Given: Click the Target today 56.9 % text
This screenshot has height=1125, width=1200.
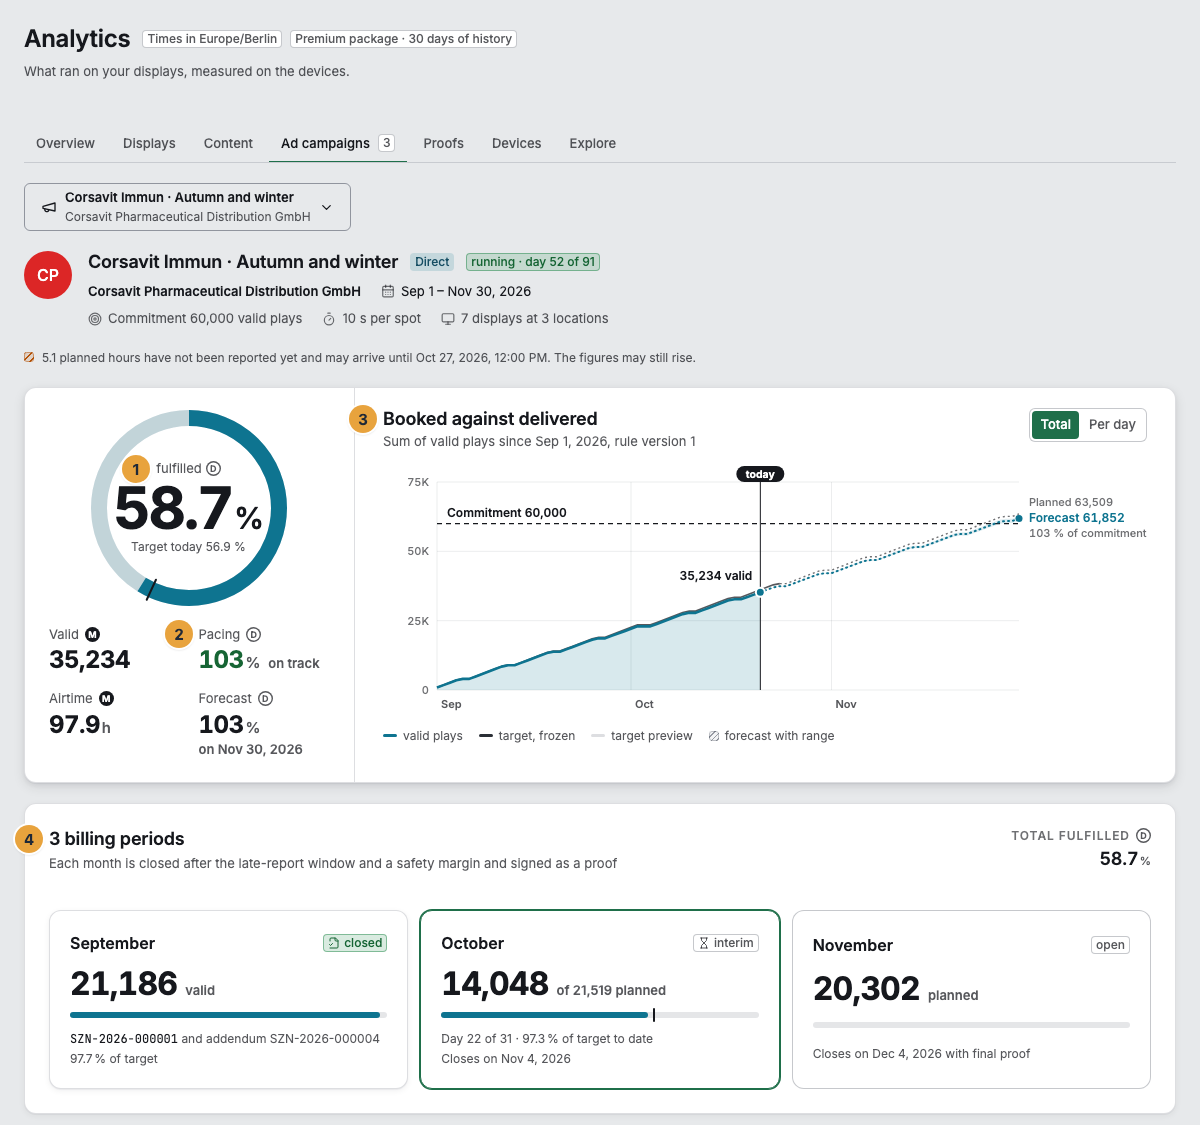Looking at the screenshot, I should pos(188,547).
